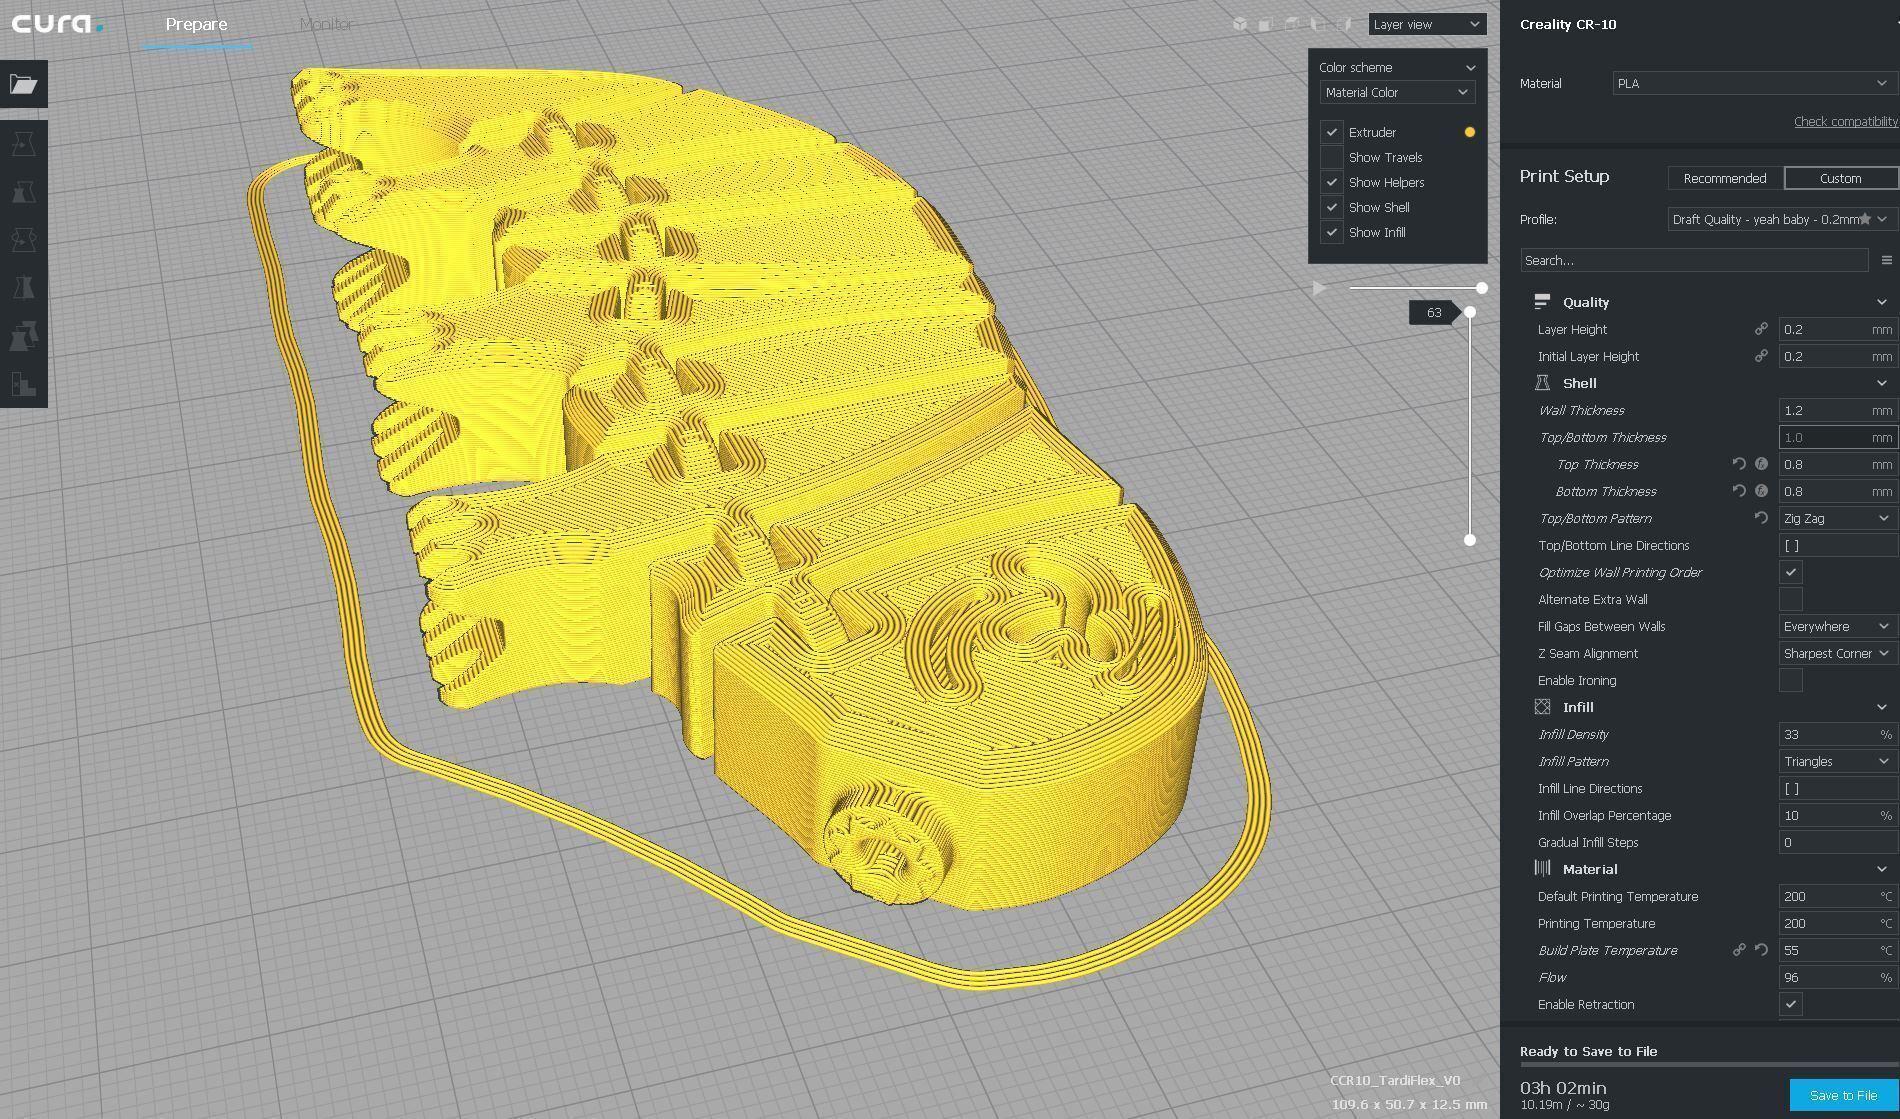Switch to the Monitor tab
Viewport: 1900px width, 1119px height.
coord(326,24)
